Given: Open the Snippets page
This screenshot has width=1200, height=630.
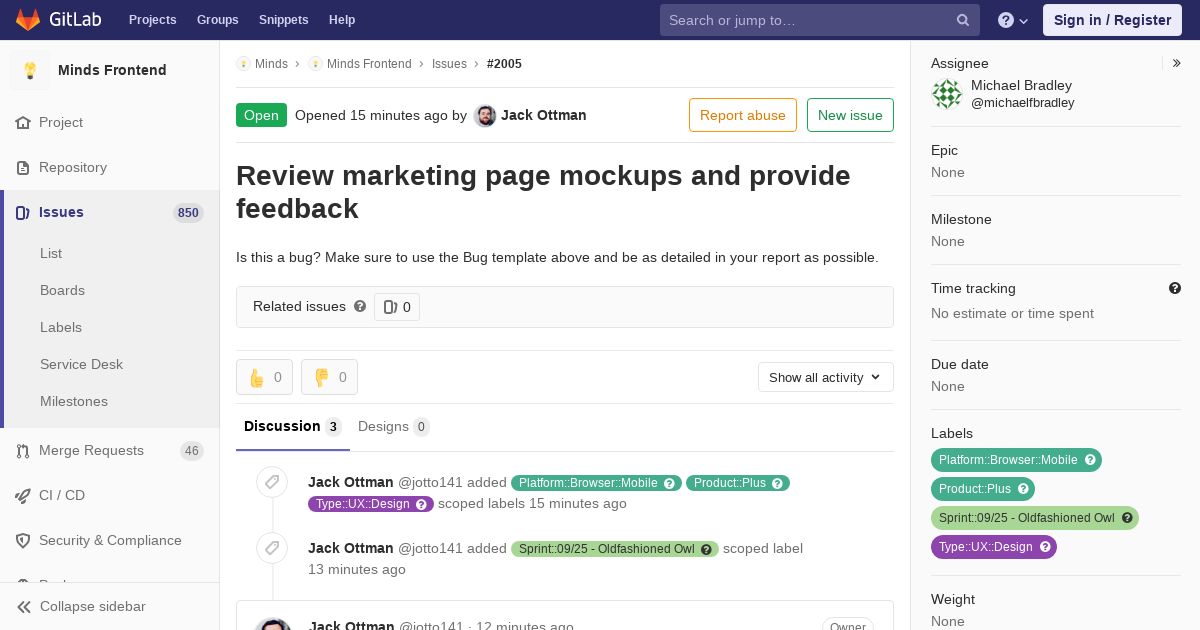Looking at the screenshot, I should tap(284, 20).
